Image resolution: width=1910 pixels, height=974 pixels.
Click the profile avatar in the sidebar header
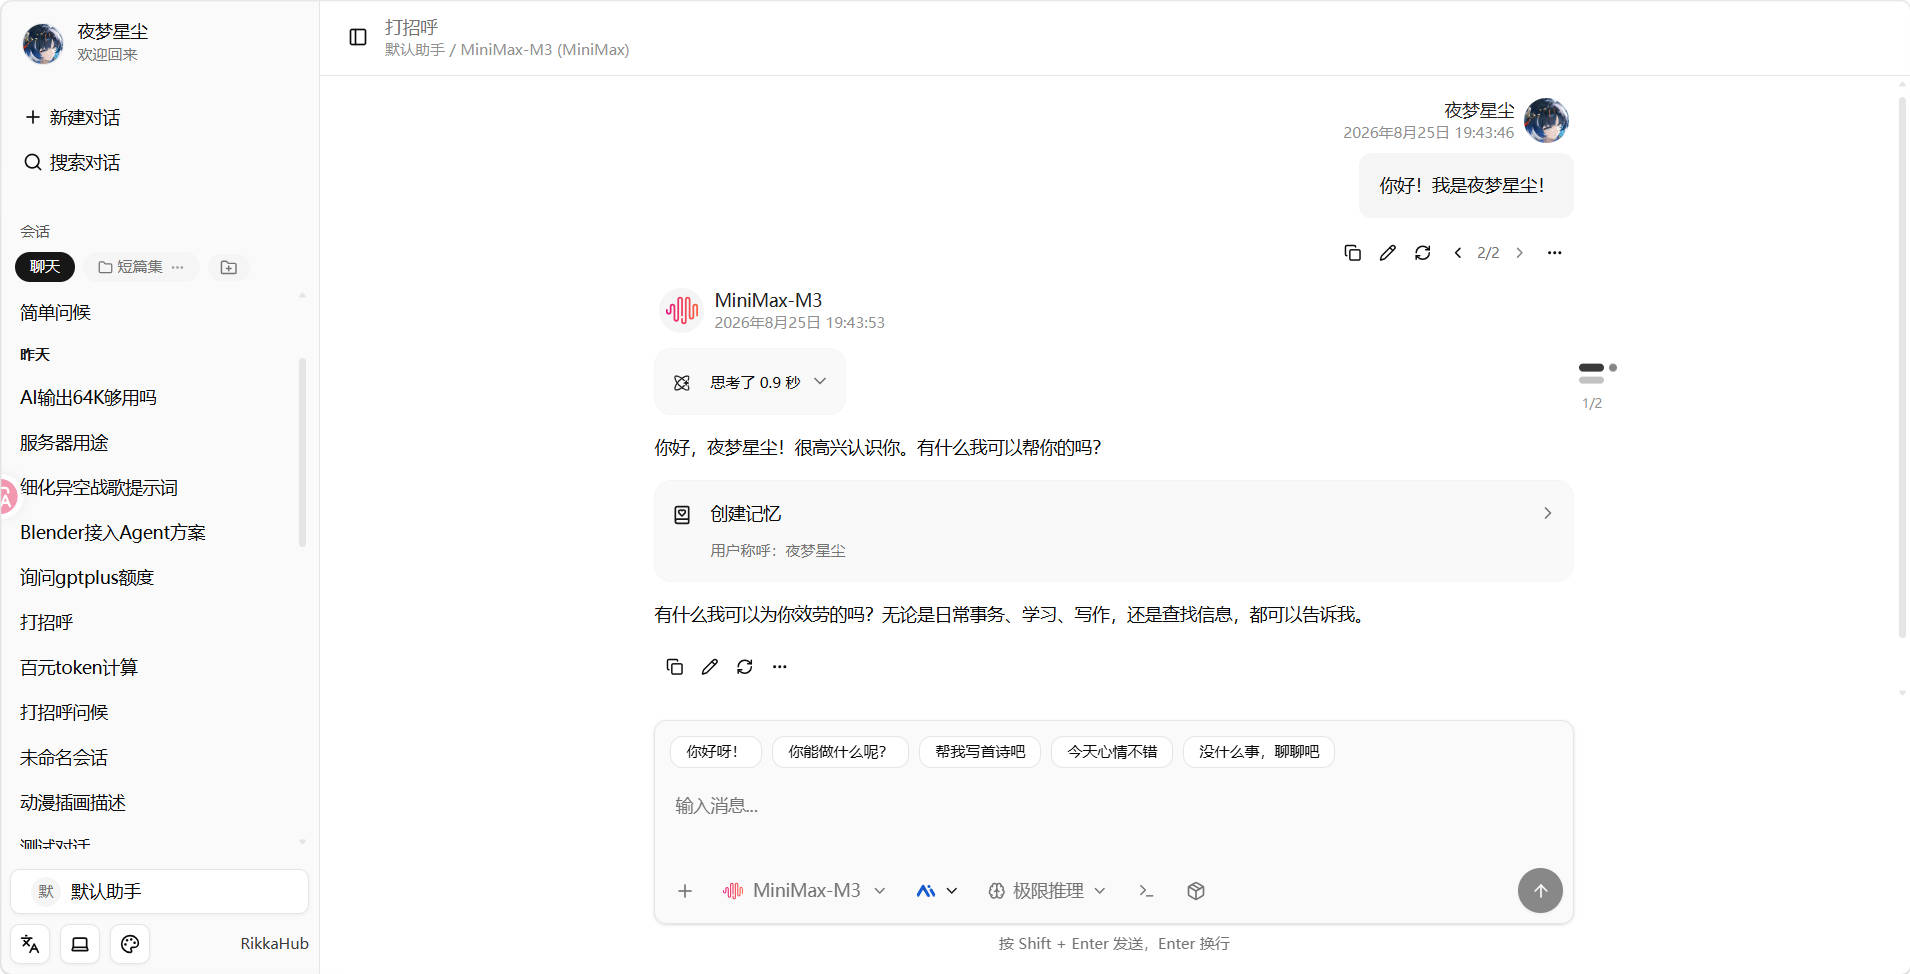pos(43,43)
